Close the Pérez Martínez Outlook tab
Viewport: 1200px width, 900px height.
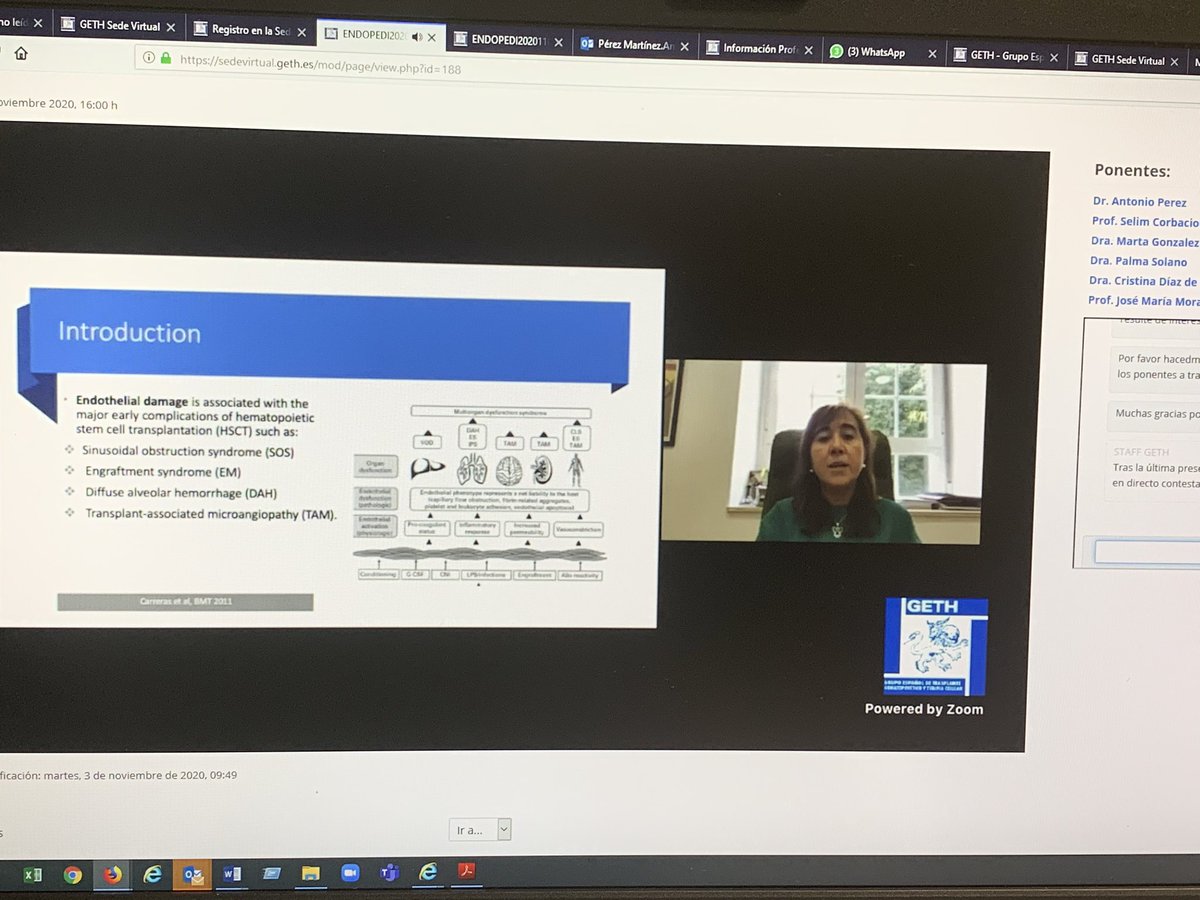(x=684, y=46)
